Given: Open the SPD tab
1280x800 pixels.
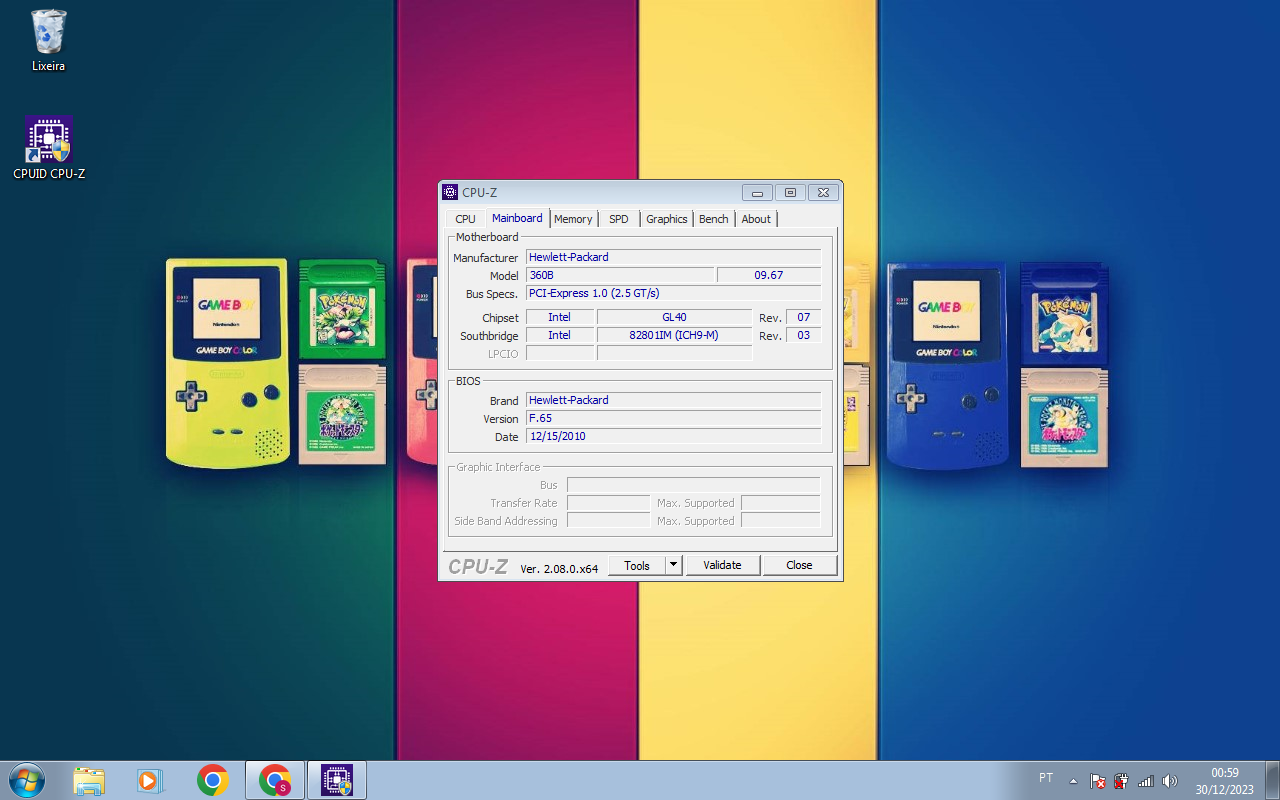Looking at the screenshot, I should [x=619, y=219].
